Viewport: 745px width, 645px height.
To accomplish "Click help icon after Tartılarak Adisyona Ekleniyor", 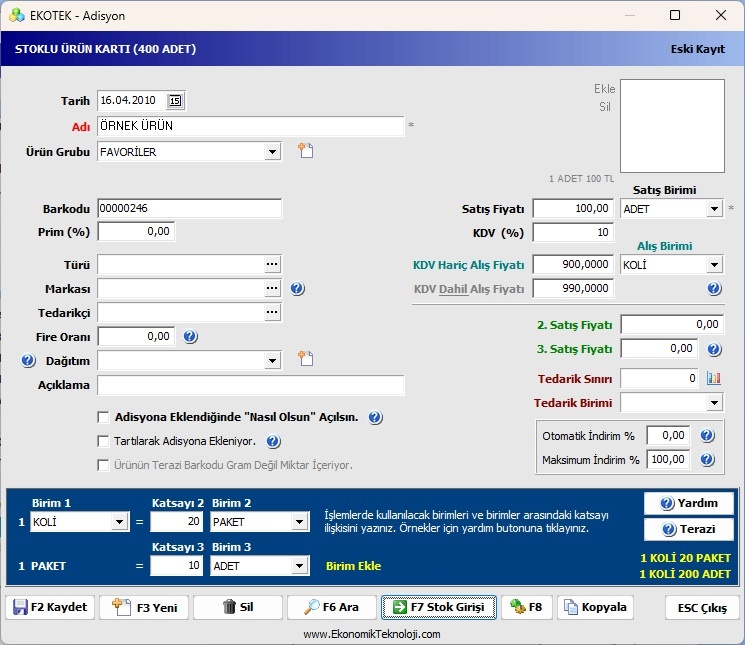I will pyautogui.click(x=273, y=441).
